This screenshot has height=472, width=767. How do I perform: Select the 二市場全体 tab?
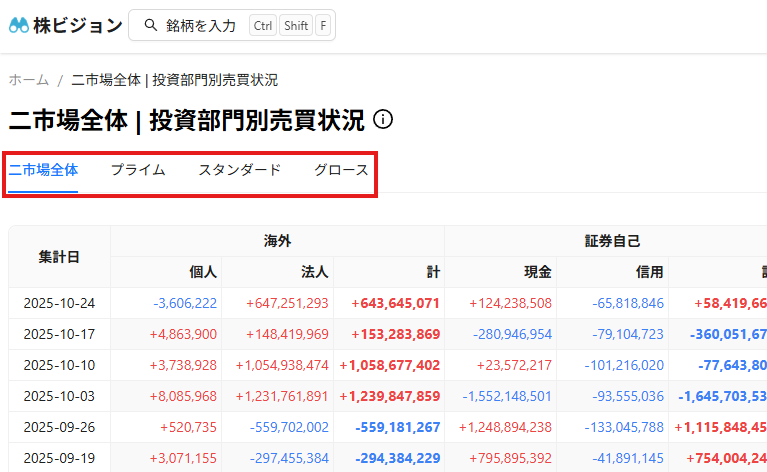(x=44, y=170)
